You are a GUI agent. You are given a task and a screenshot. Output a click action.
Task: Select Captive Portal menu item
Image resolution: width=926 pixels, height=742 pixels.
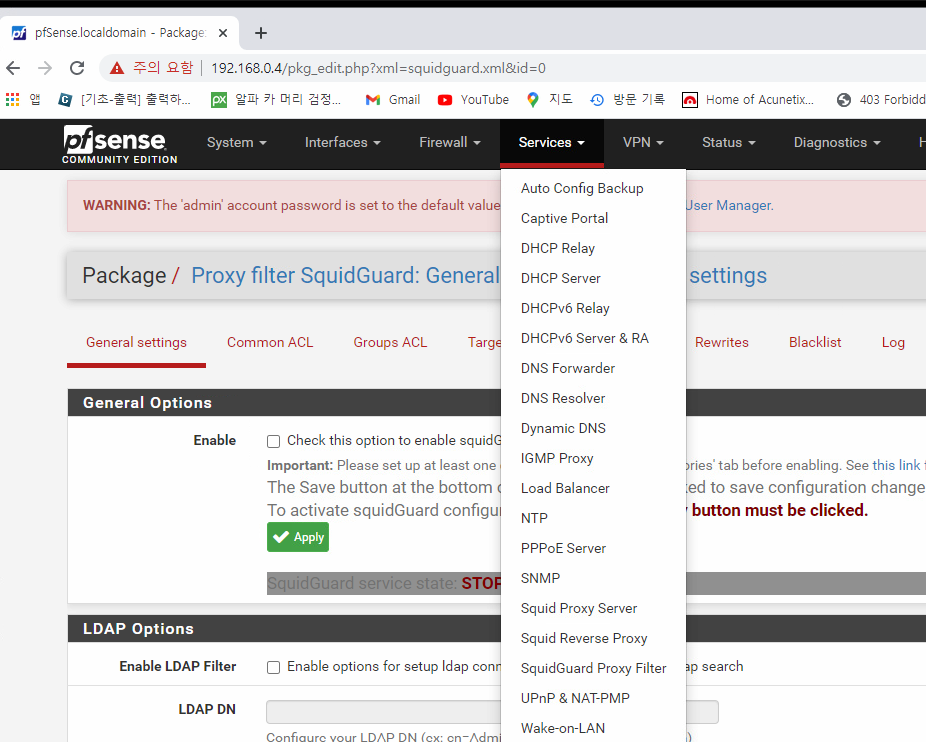593,218
